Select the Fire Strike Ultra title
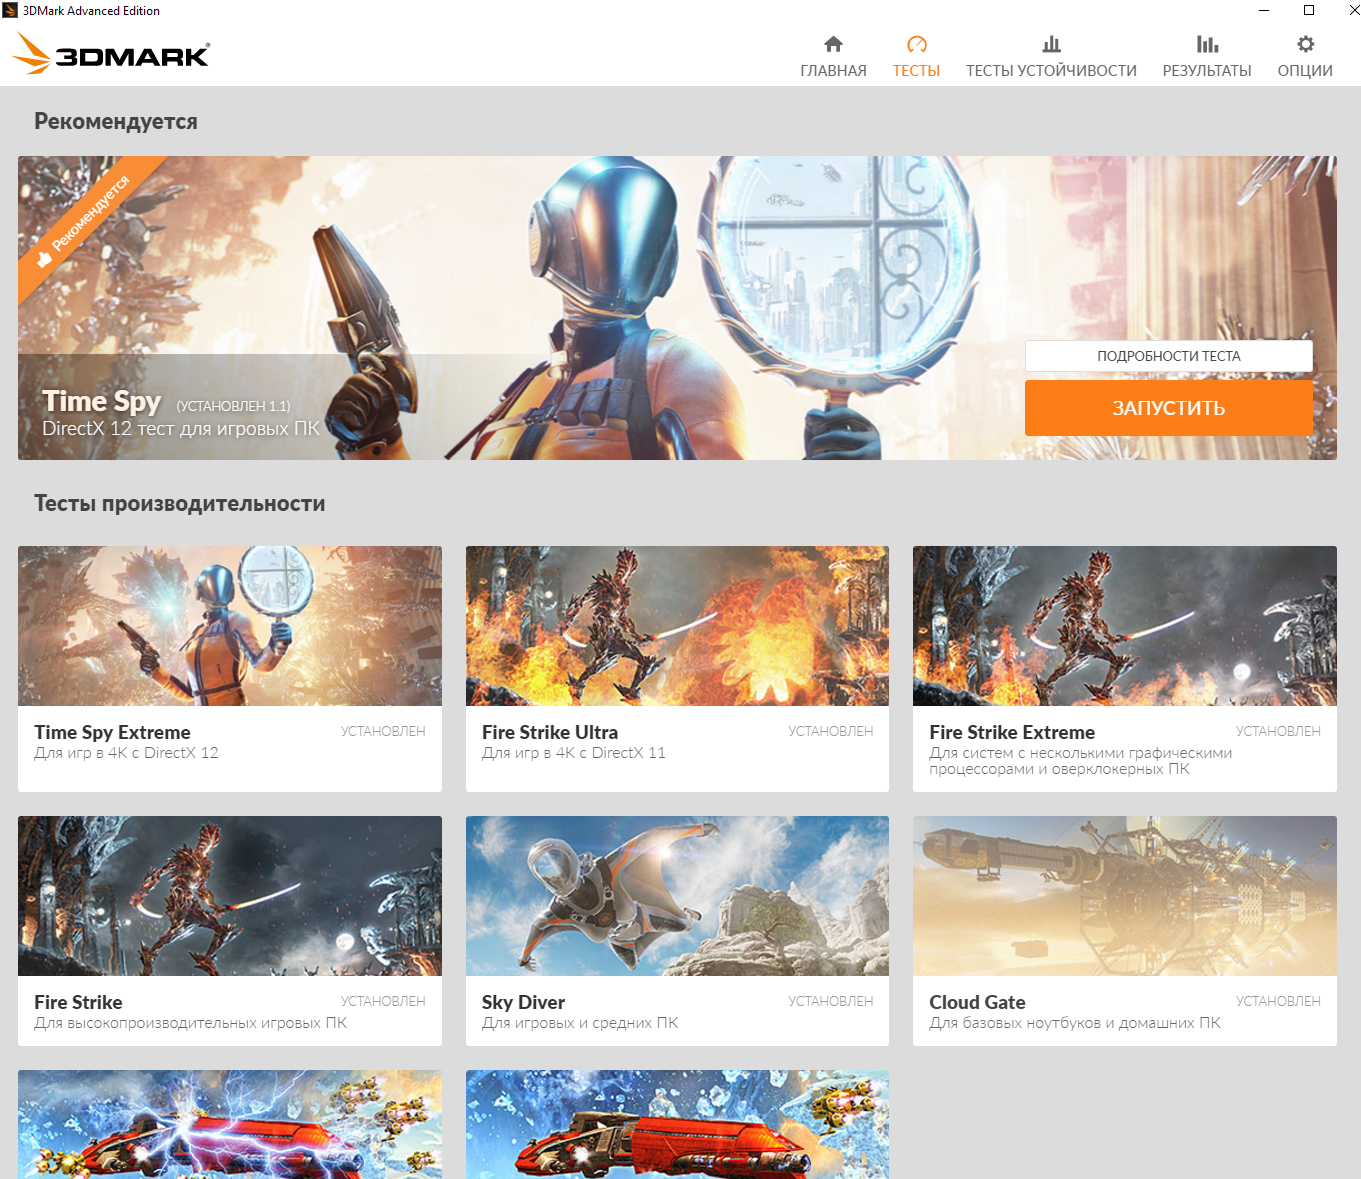 click(550, 732)
